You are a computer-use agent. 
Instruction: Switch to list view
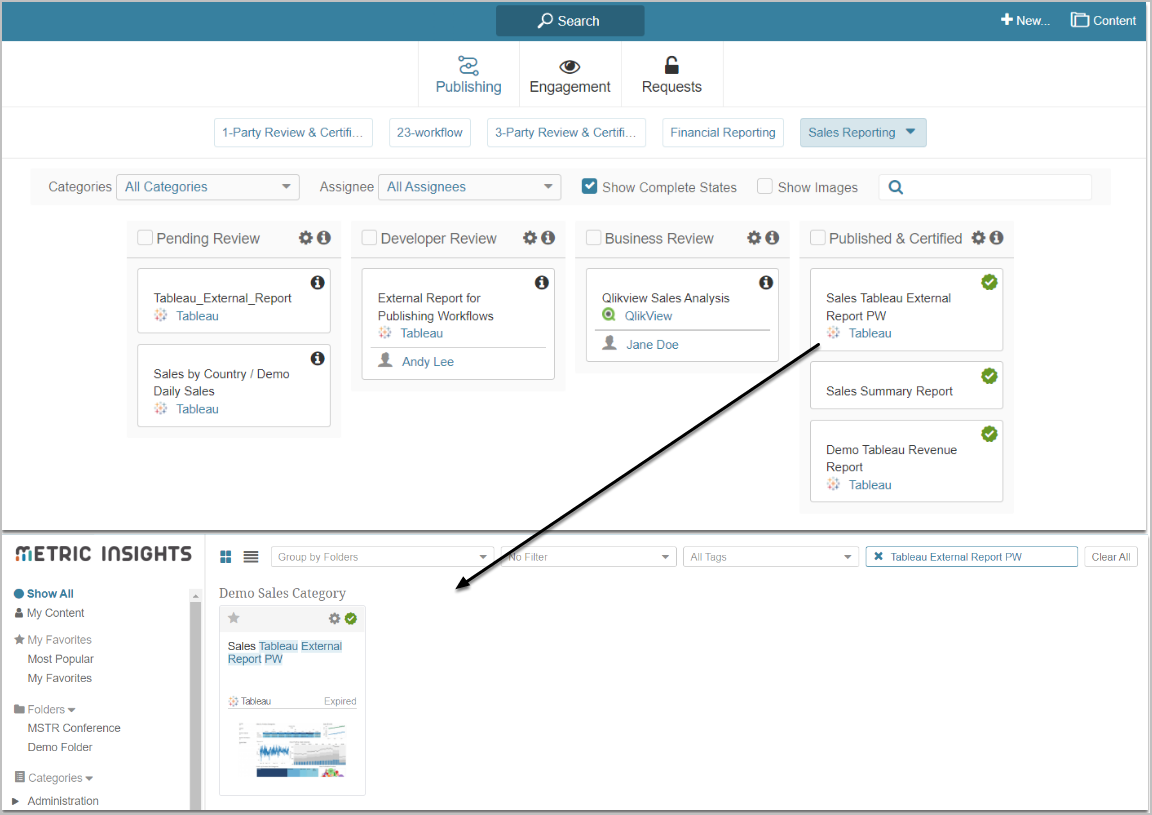(251, 557)
